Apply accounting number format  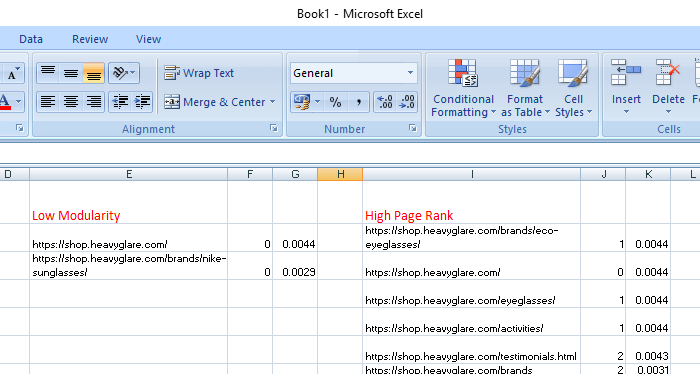(x=302, y=102)
